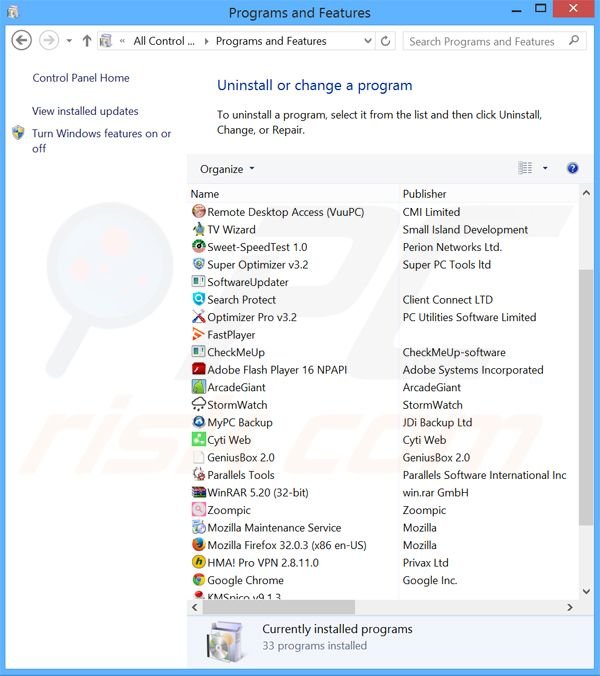Screen dimensions: 600x676
Task: Click the Mozilla Maintenance Service icon
Action: pos(199,527)
